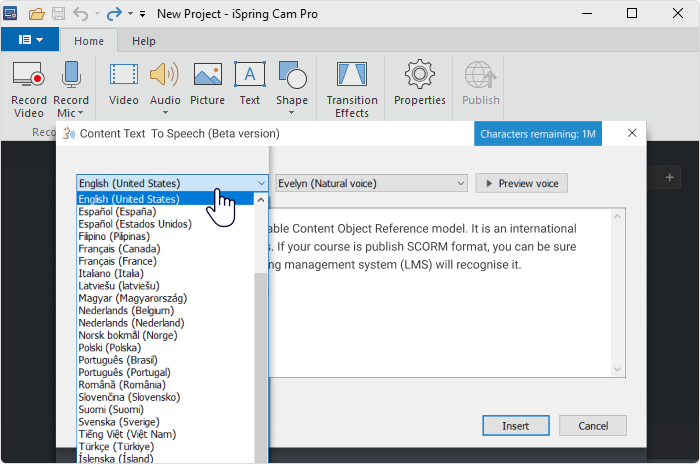Click the Preview voice button

521,183
